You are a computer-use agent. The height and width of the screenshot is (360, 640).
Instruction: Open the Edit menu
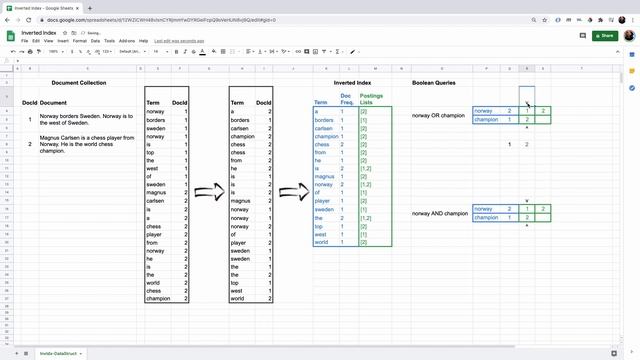coord(36,41)
